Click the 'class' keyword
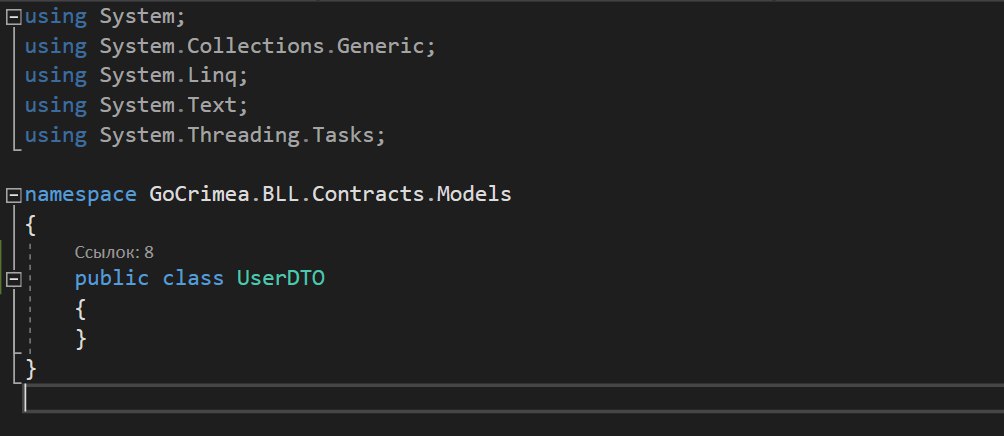The width and height of the screenshot is (1004, 436). [193, 279]
